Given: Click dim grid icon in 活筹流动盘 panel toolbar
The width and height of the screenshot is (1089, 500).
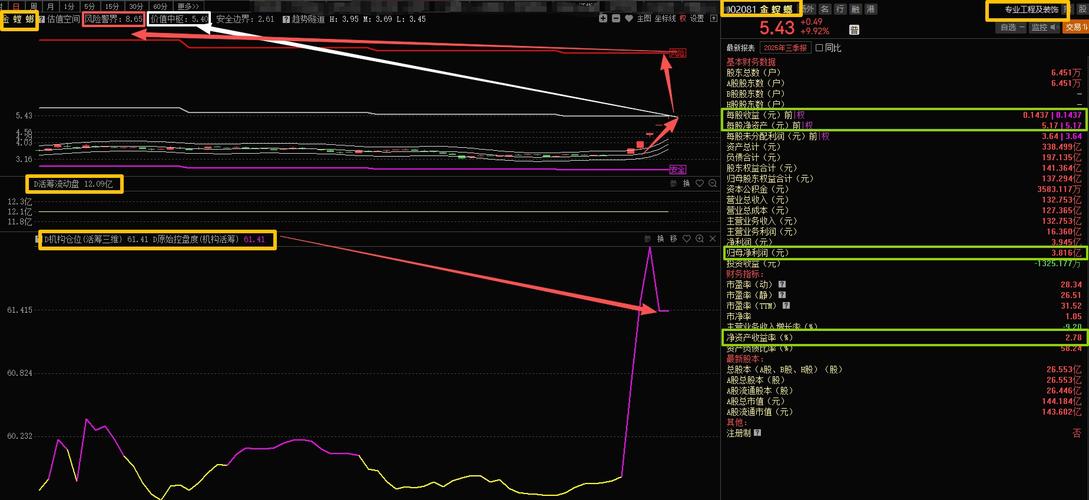Looking at the screenshot, I should click(x=674, y=183).
